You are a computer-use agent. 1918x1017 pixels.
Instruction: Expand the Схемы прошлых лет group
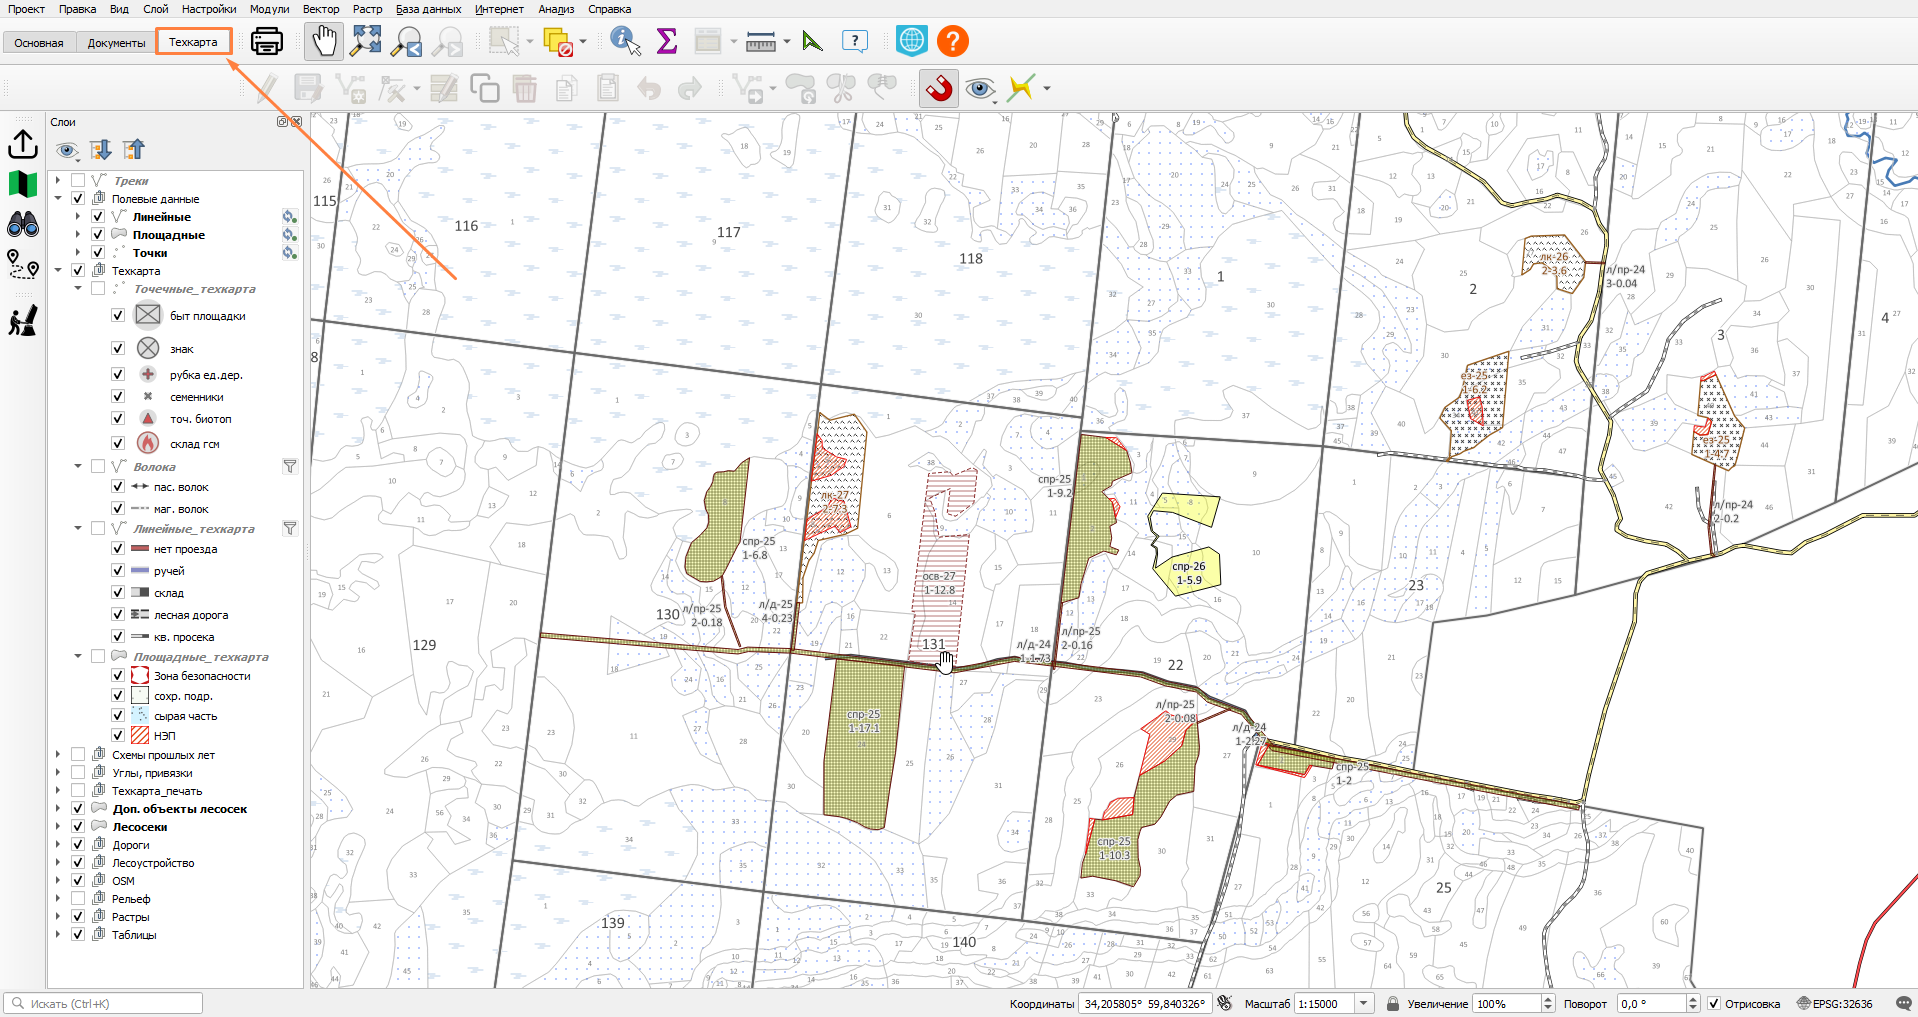[x=58, y=755]
